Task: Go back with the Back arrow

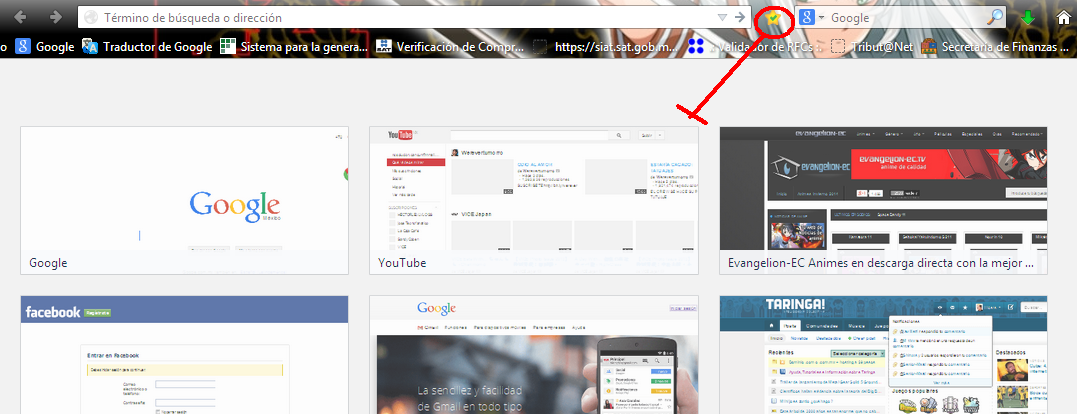Action: point(21,17)
